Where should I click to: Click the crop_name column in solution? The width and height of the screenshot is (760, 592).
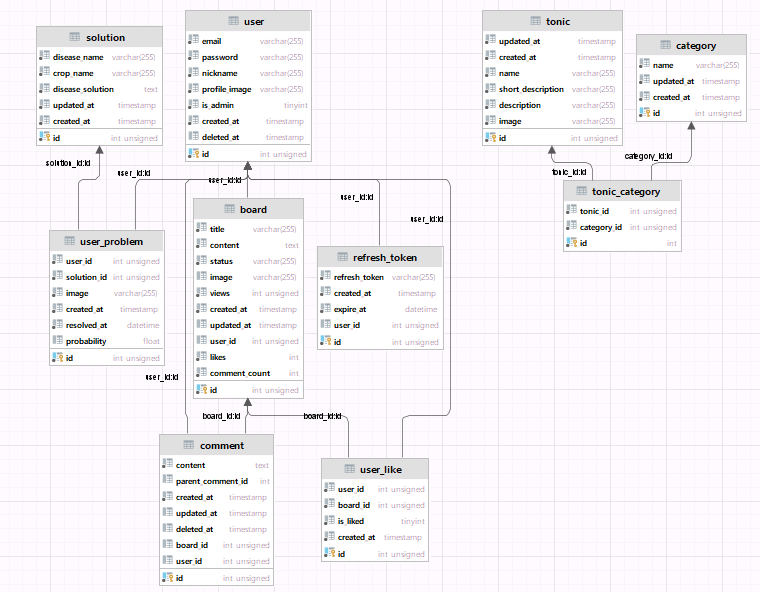point(99,73)
